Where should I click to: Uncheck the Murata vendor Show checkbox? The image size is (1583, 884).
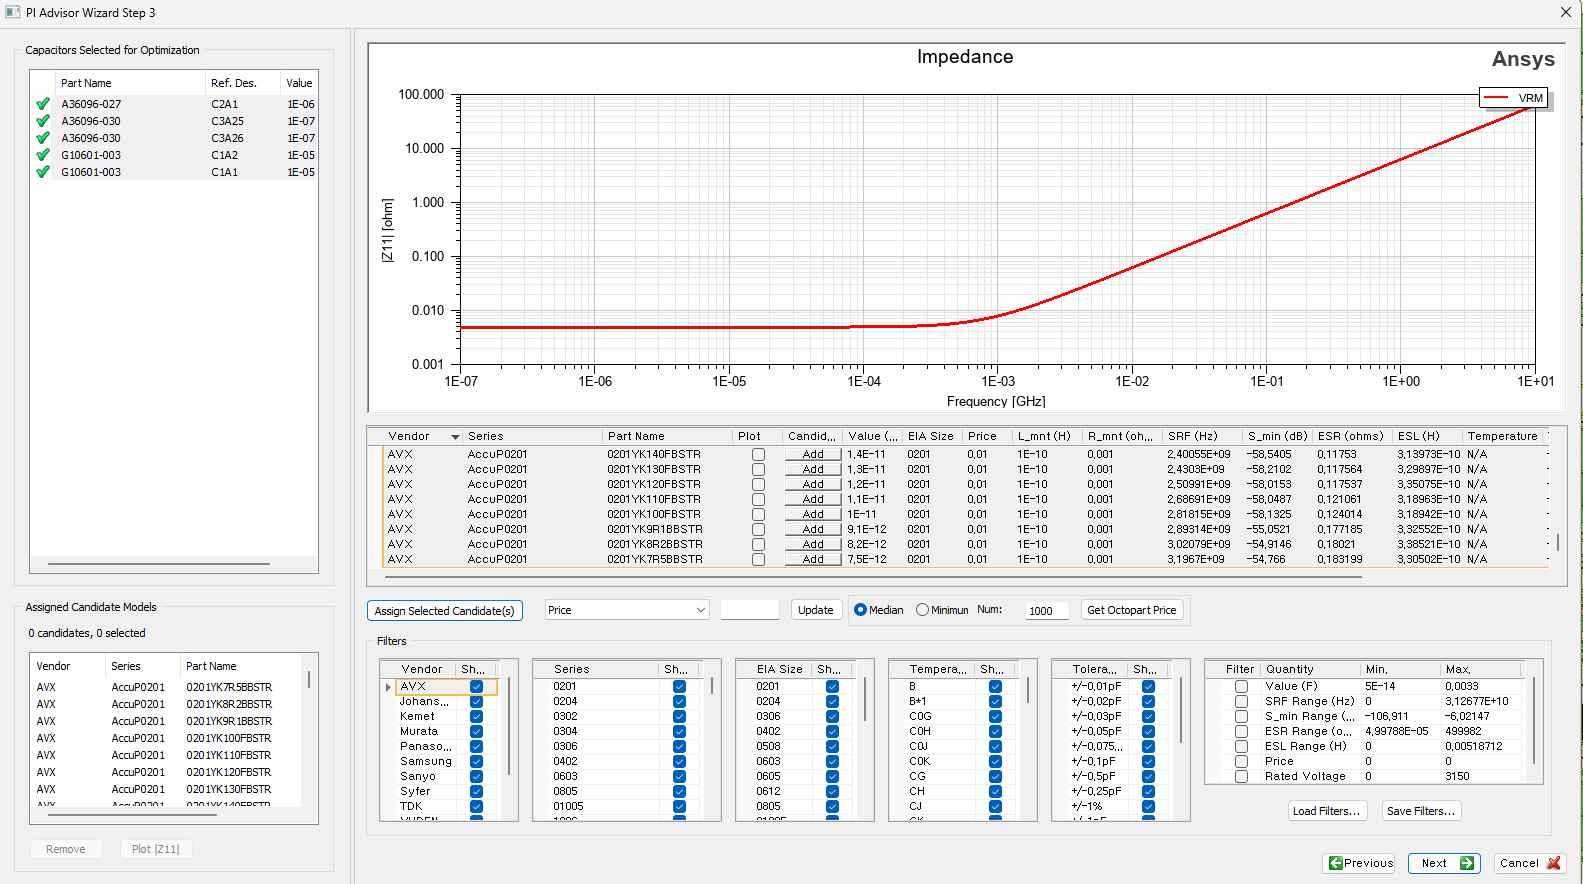pos(476,731)
